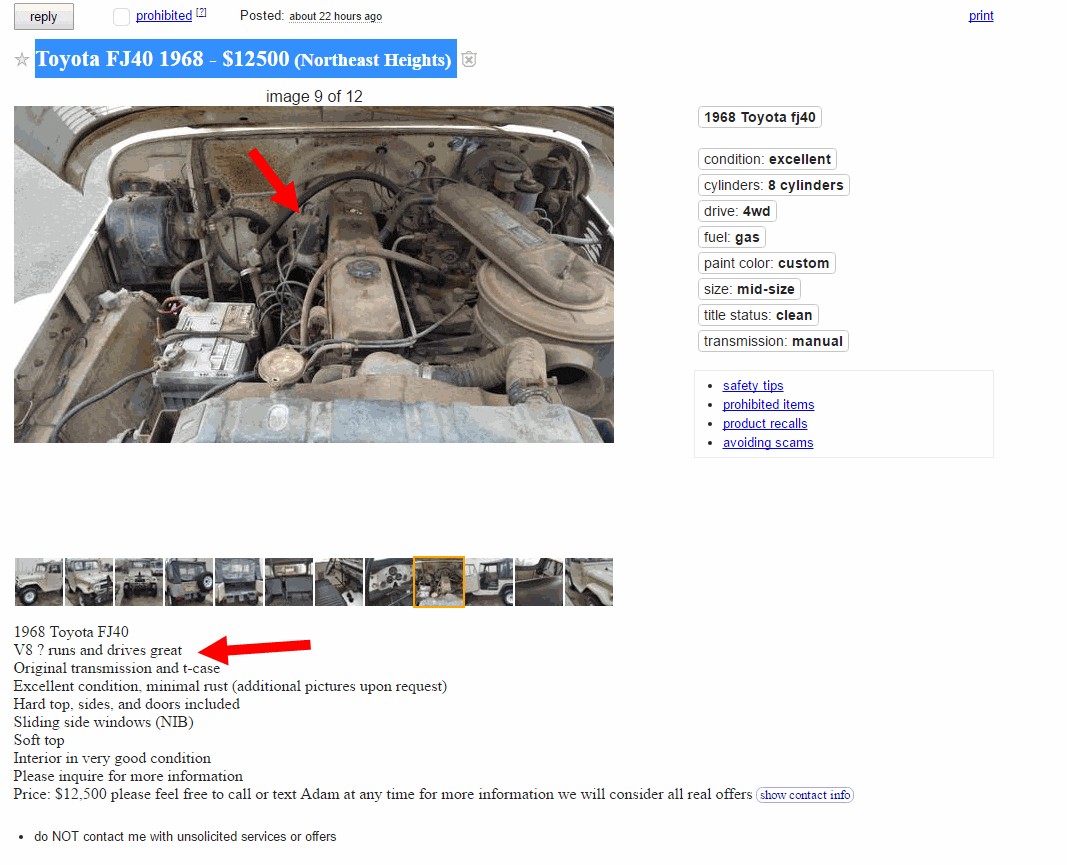The image size is (1067, 865).
Task: Select the eighth thumbnail showing dashboard gauges
Action: (389, 582)
